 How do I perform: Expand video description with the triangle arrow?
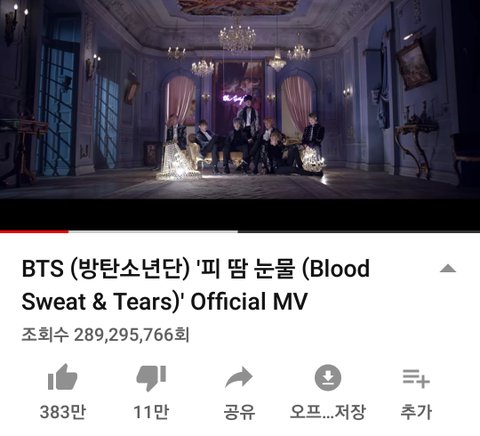coord(448,268)
